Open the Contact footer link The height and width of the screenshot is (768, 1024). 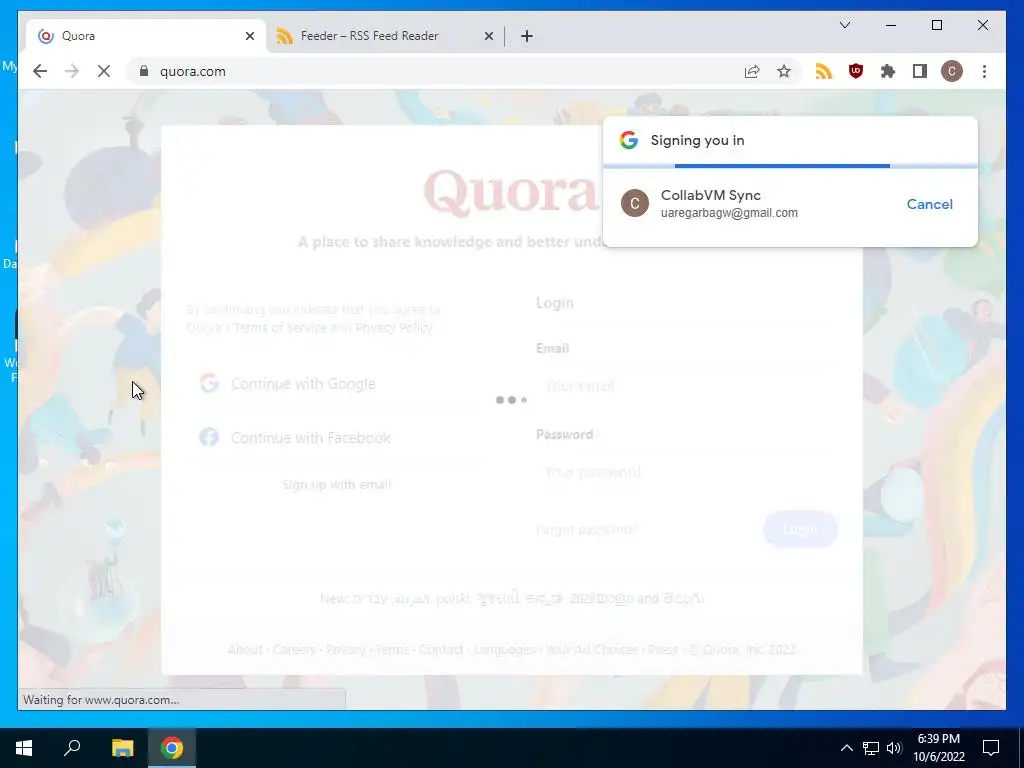point(441,649)
